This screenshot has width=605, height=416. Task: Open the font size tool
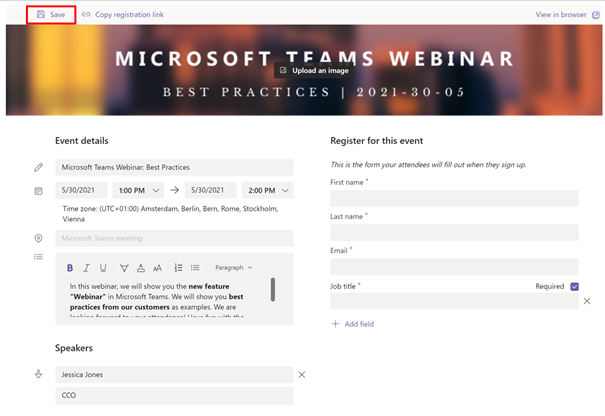click(158, 268)
